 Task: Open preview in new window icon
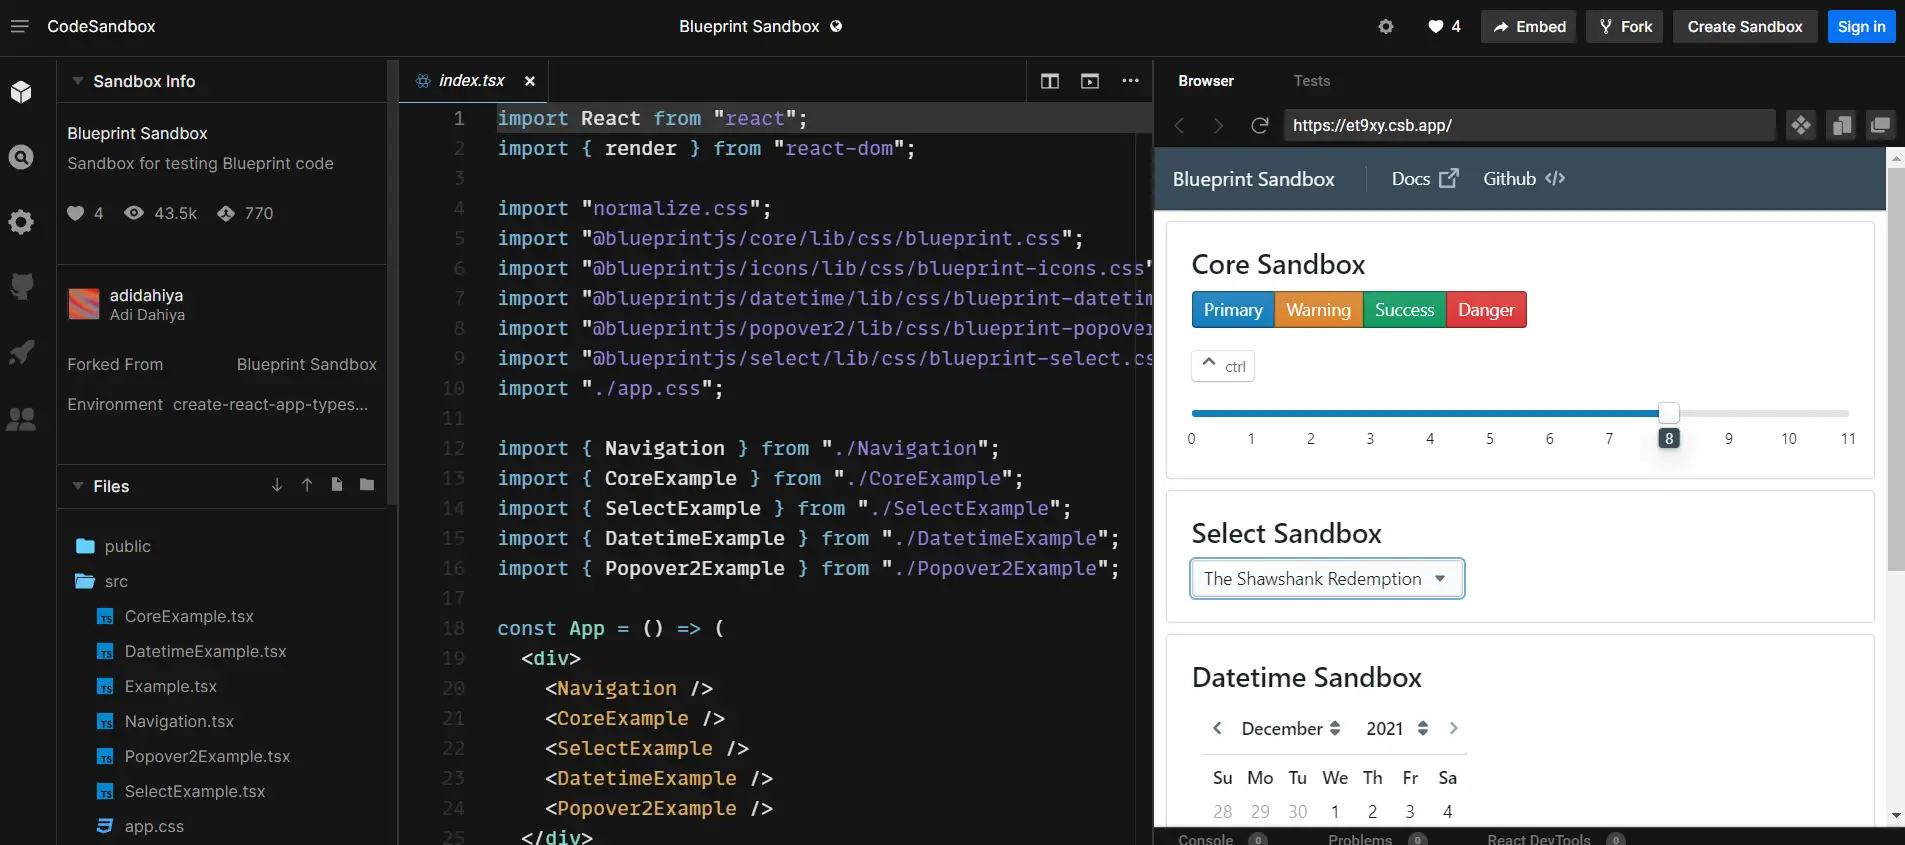pos(1880,125)
